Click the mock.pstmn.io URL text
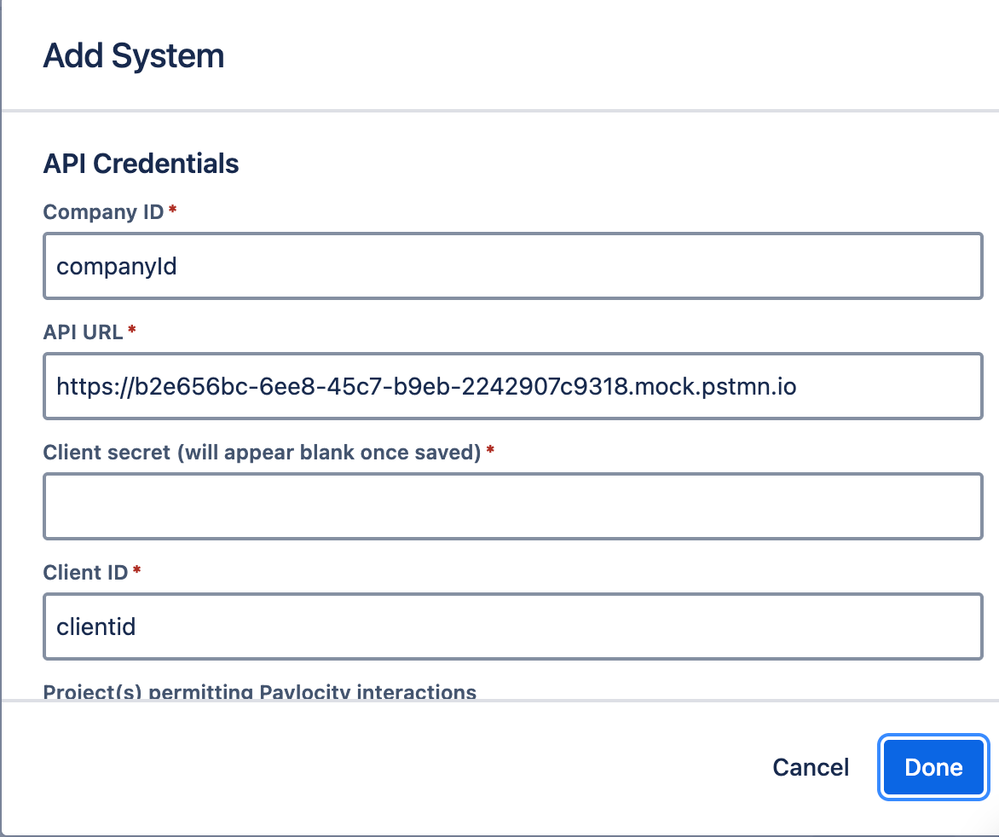Screen dimensions: 999x837 426,386
